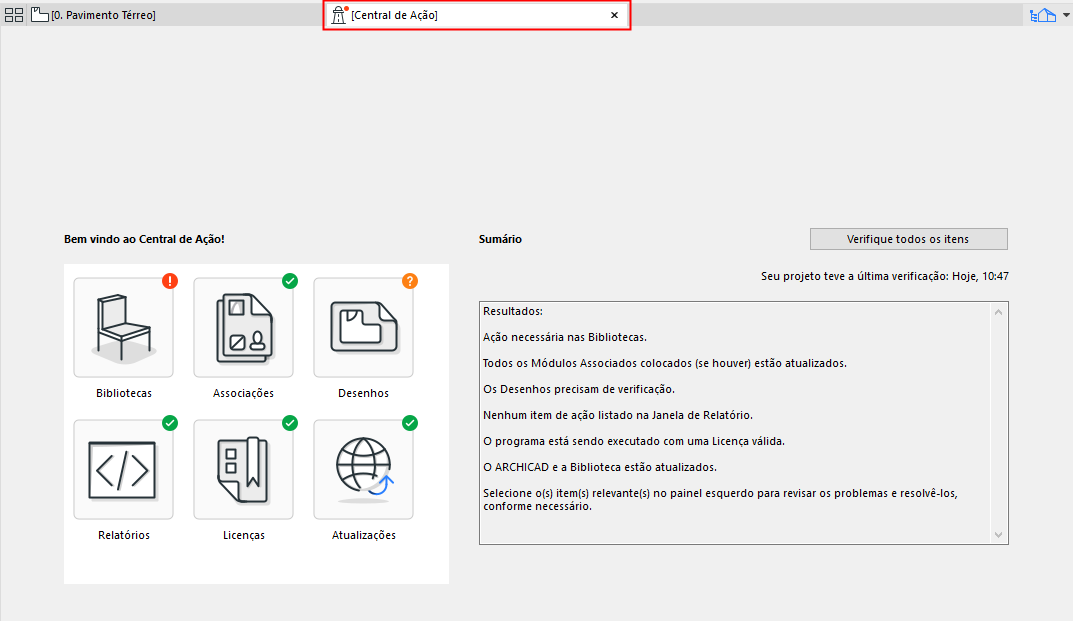Click the 'Selecione o(s) item(s) relevante(s)' line
The image size is (1073, 621).
click(x=720, y=499)
